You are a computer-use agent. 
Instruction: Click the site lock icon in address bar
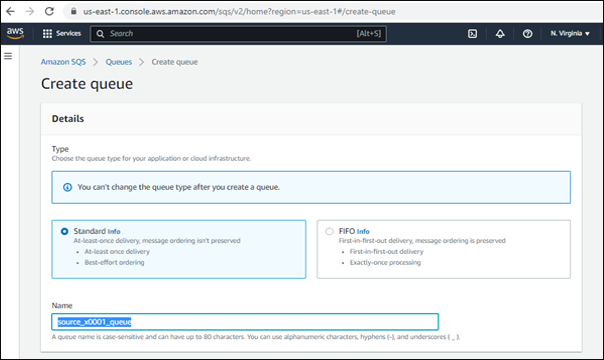74,11
